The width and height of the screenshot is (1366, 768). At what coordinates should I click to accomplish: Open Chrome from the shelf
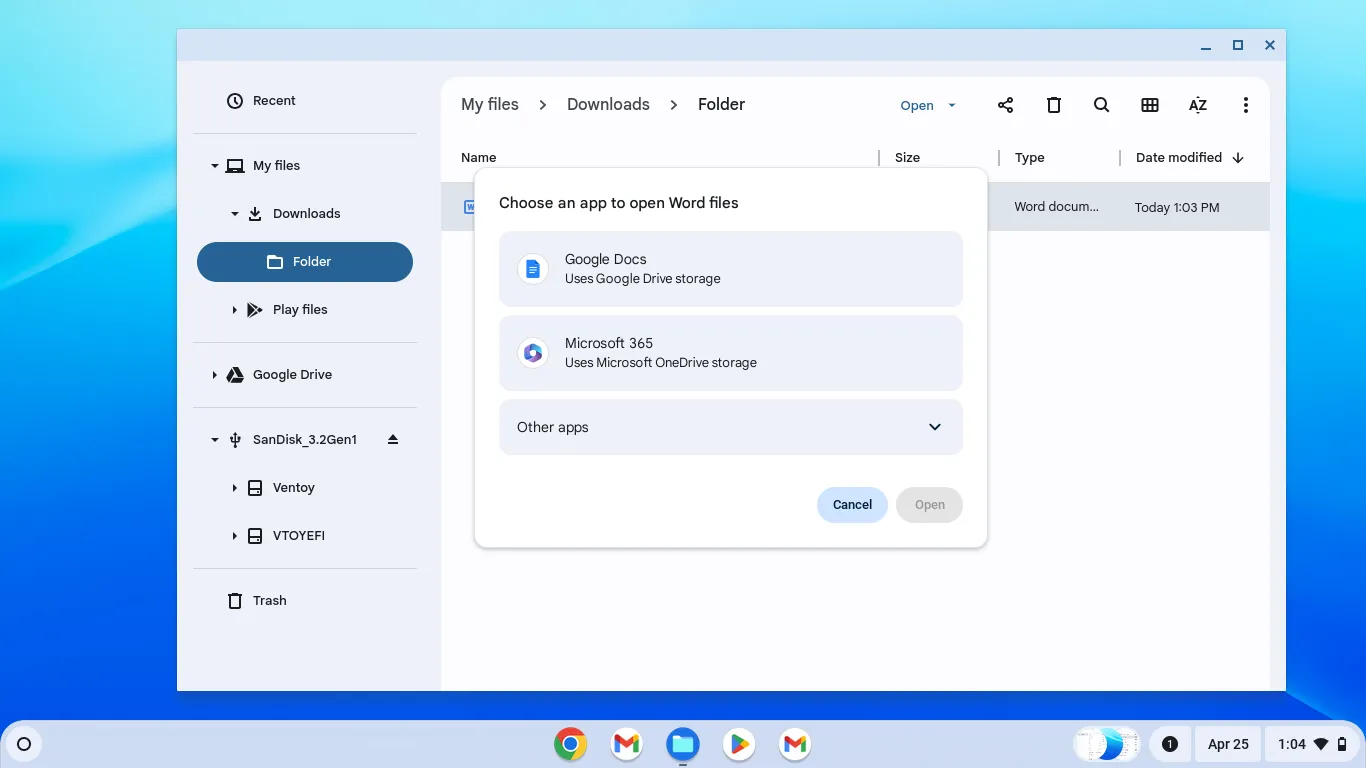click(570, 744)
